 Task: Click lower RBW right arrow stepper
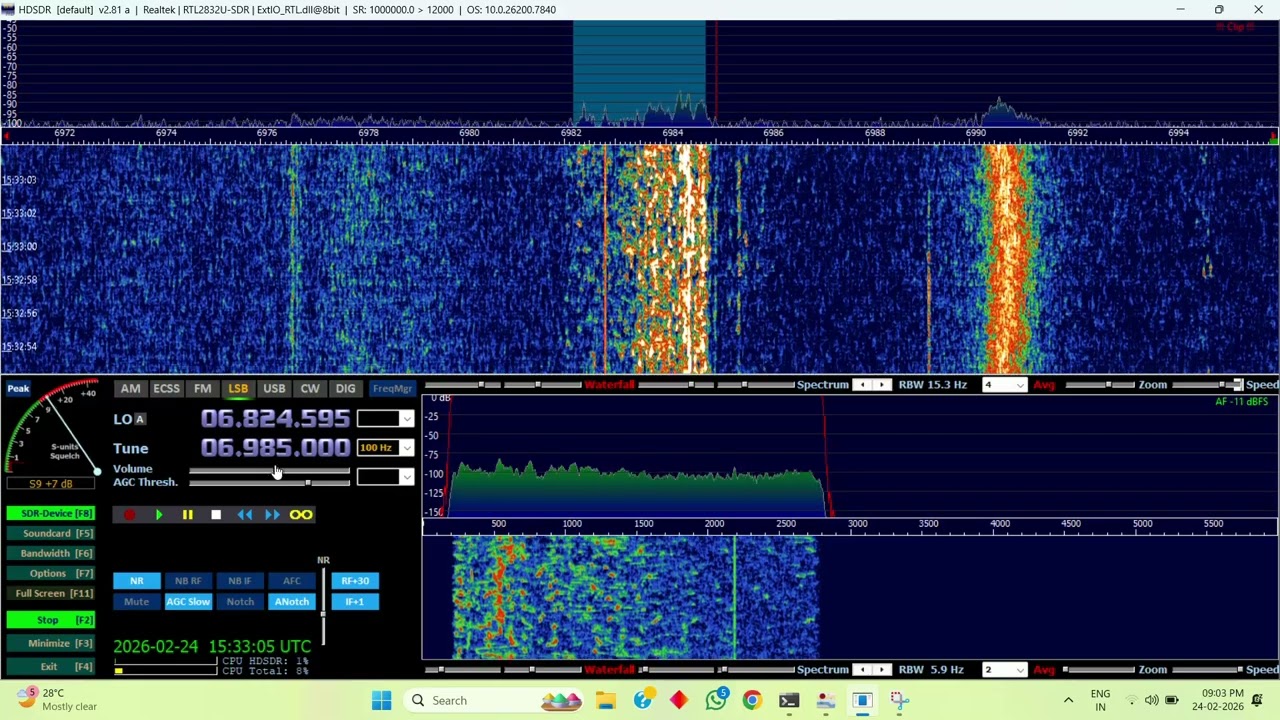pos(882,670)
